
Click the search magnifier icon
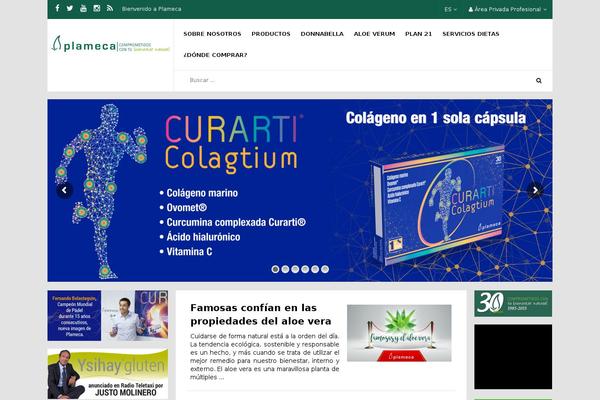click(x=539, y=80)
